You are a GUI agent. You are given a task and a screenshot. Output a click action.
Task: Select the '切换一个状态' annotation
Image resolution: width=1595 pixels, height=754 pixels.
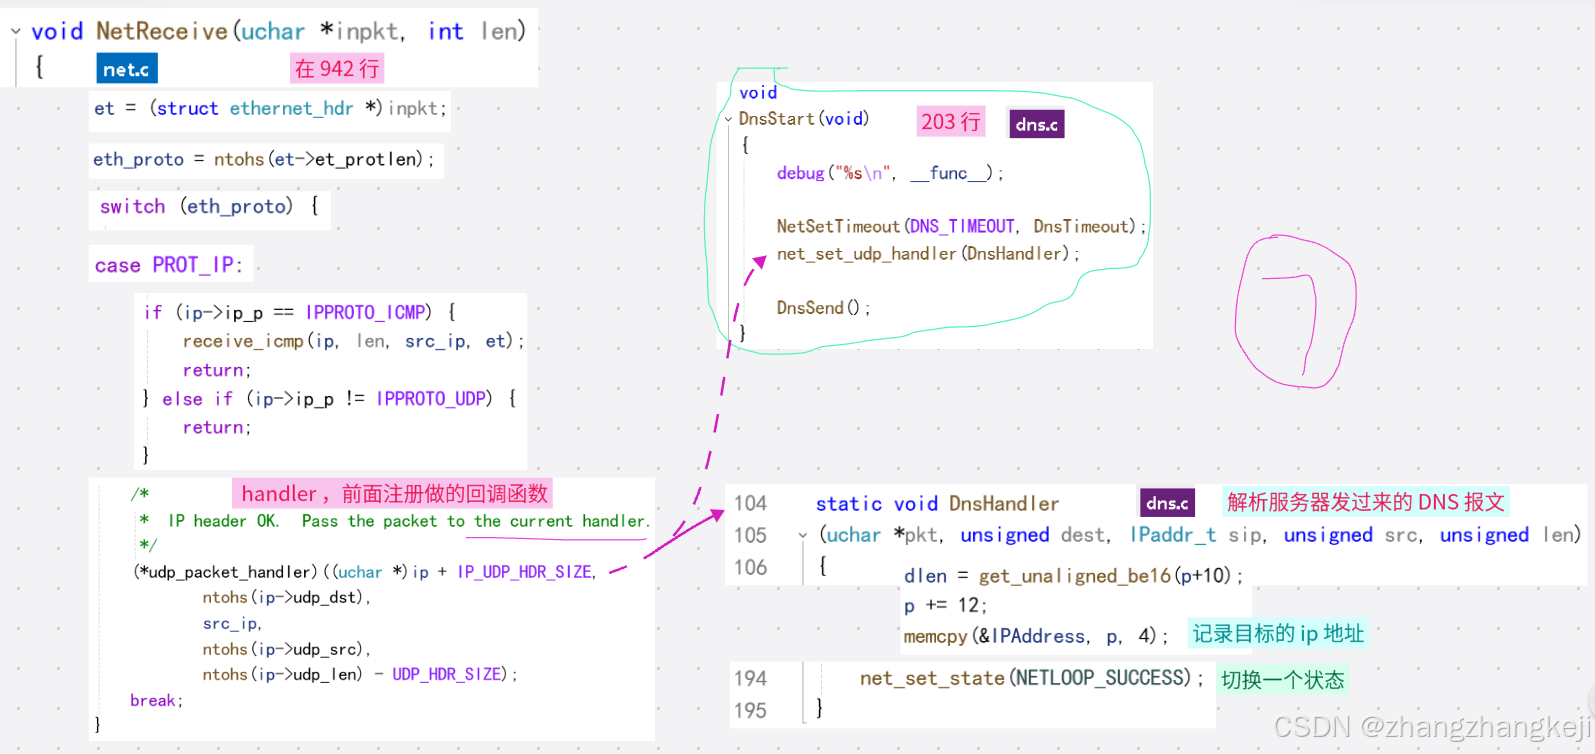click(x=1283, y=680)
